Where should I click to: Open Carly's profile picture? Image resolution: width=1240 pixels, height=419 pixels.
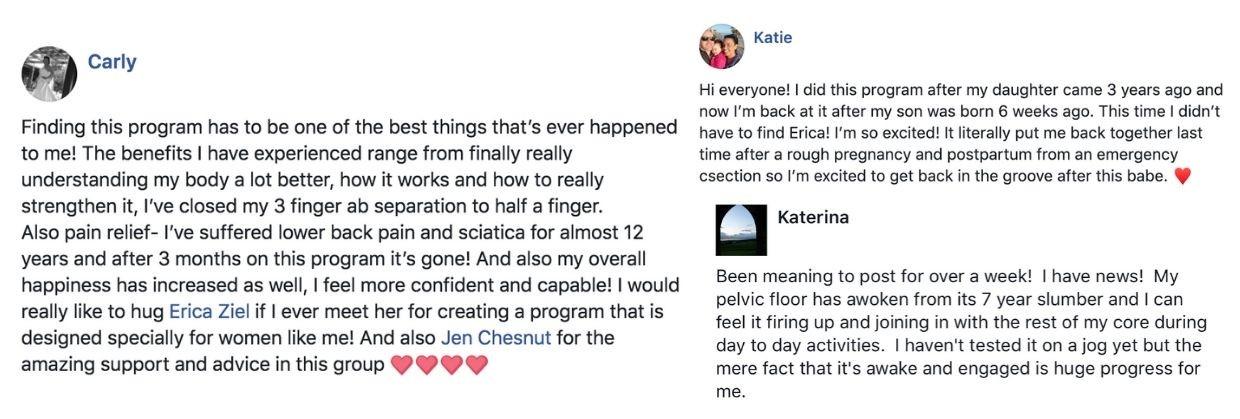click(49, 74)
